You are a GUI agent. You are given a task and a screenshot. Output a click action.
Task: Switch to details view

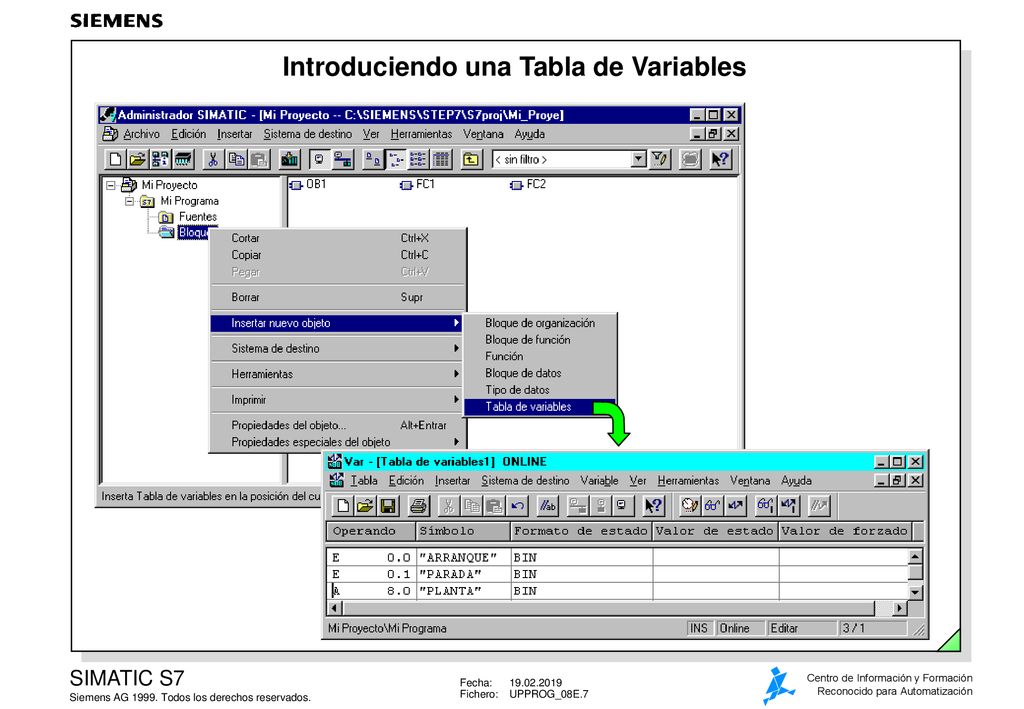click(x=441, y=159)
